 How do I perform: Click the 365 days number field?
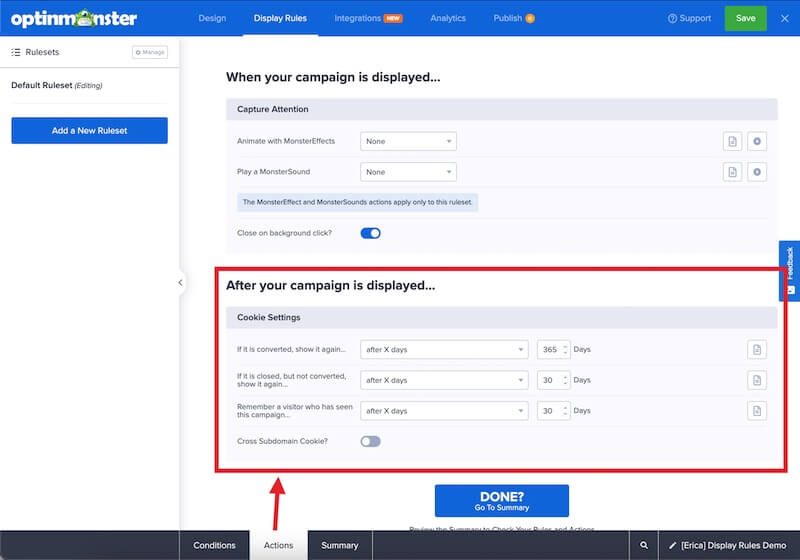click(x=550, y=350)
